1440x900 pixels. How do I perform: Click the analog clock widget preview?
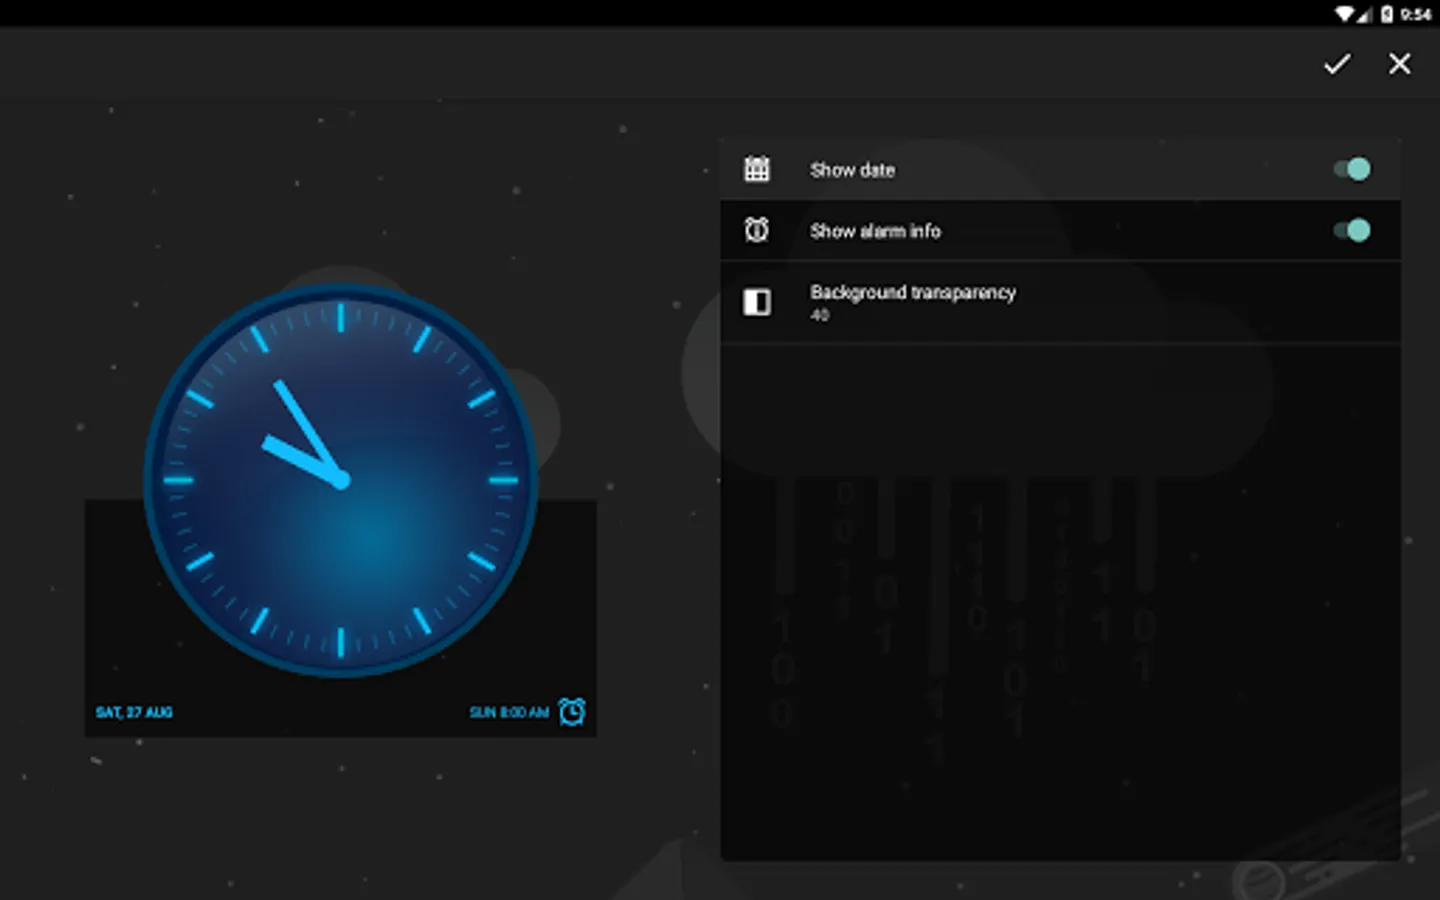[341, 481]
